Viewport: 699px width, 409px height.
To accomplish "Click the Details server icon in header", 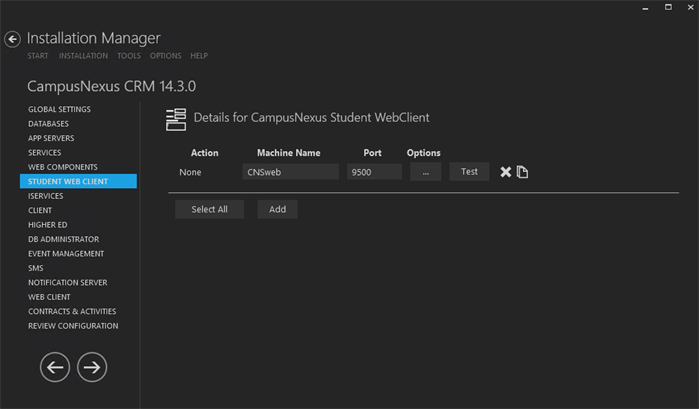I will [x=176, y=119].
